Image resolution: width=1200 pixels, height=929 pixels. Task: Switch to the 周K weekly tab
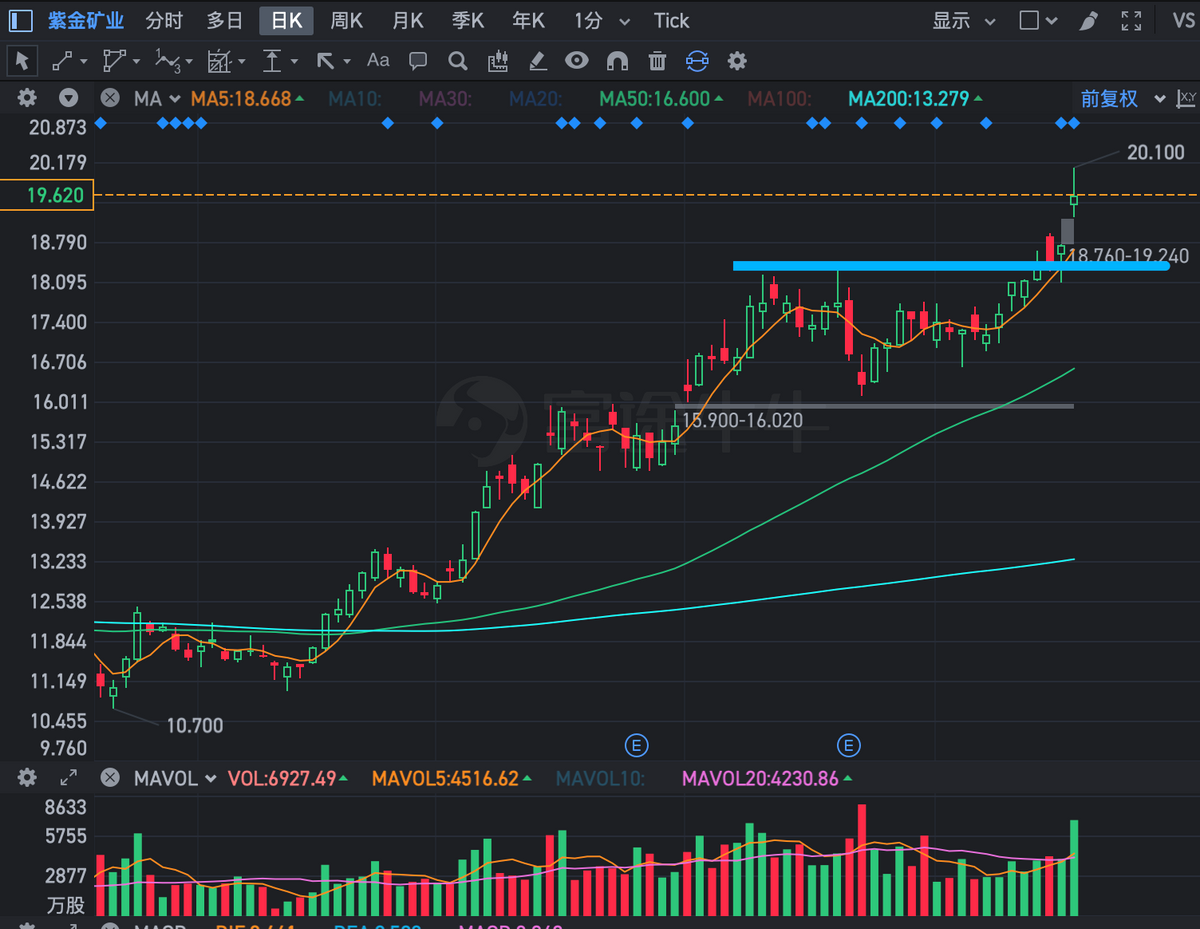pyautogui.click(x=347, y=21)
